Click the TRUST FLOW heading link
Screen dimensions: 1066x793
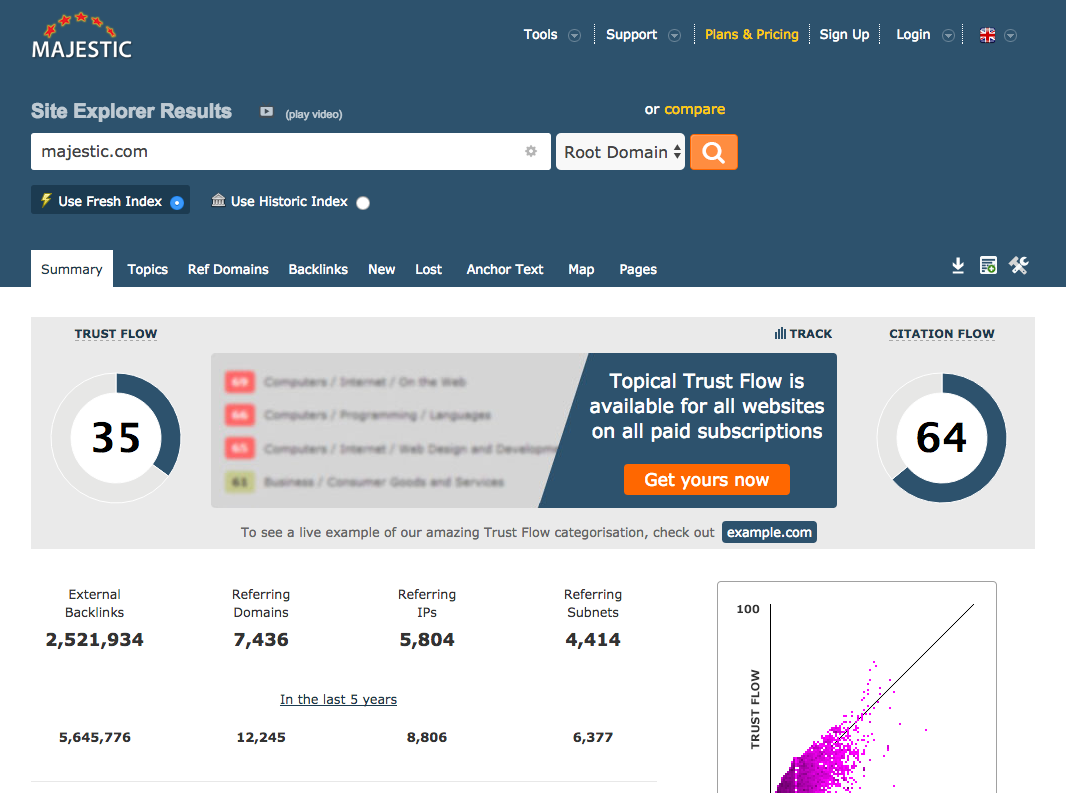tap(116, 334)
